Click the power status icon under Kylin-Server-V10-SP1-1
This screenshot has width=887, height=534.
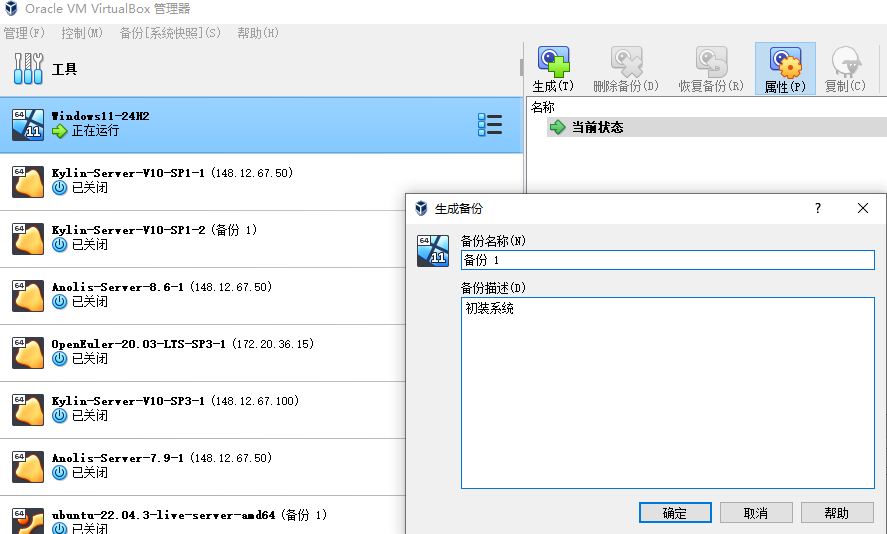[59, 188]
